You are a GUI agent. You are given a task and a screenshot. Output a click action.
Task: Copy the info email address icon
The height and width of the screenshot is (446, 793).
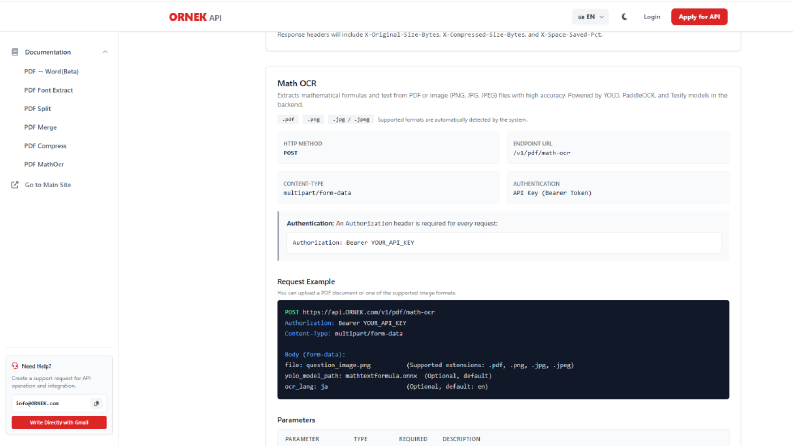pos(96,403)
